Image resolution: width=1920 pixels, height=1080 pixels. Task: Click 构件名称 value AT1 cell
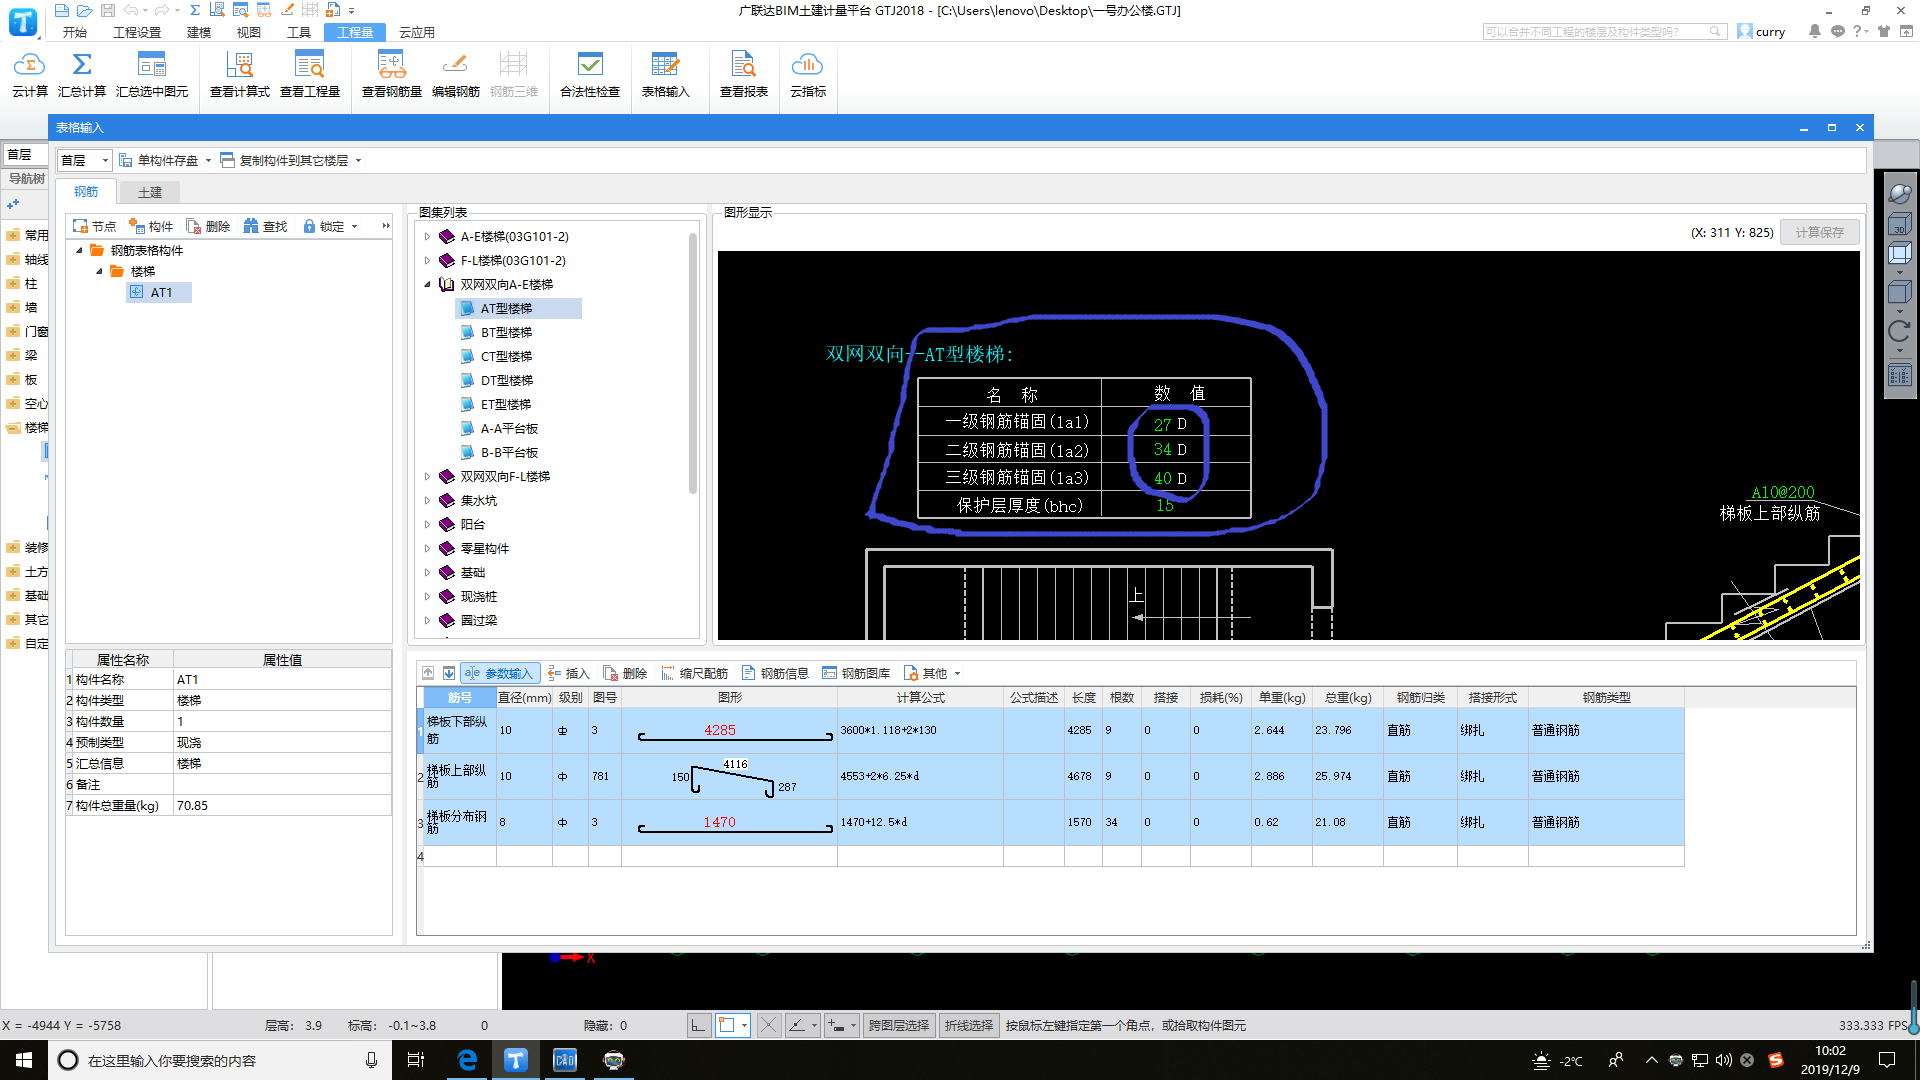[x=282, y=680]
